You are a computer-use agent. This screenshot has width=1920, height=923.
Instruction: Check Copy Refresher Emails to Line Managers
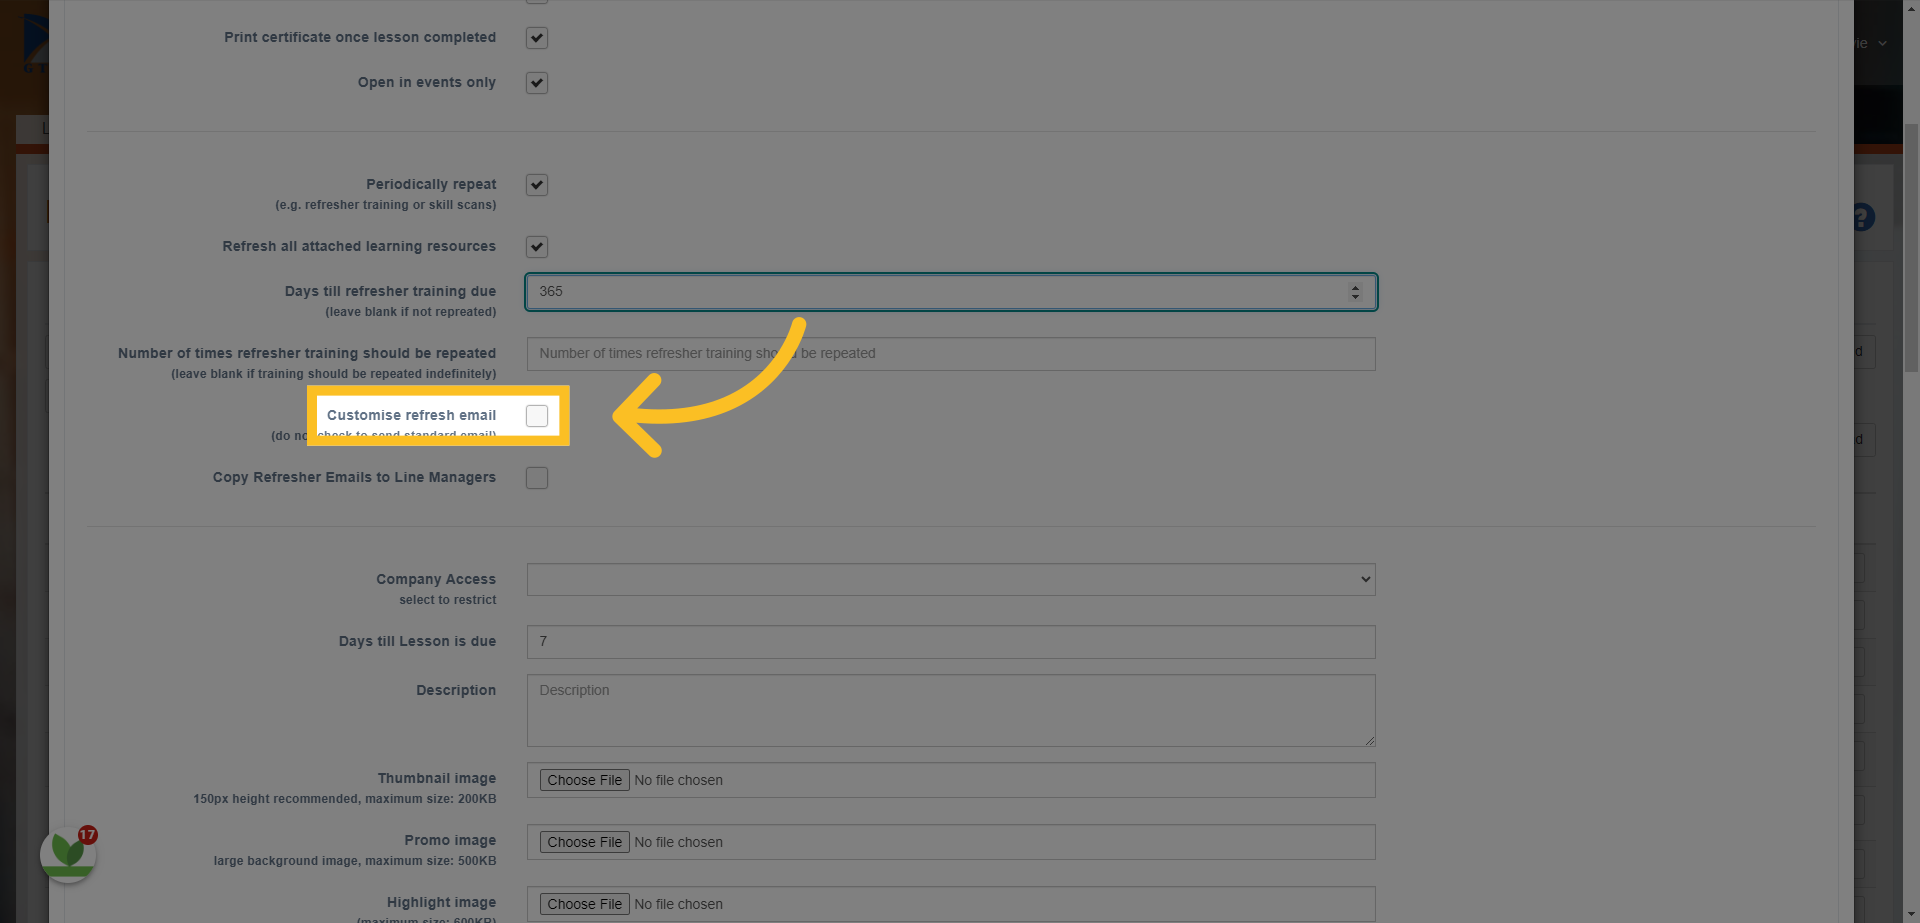[537, 478]
